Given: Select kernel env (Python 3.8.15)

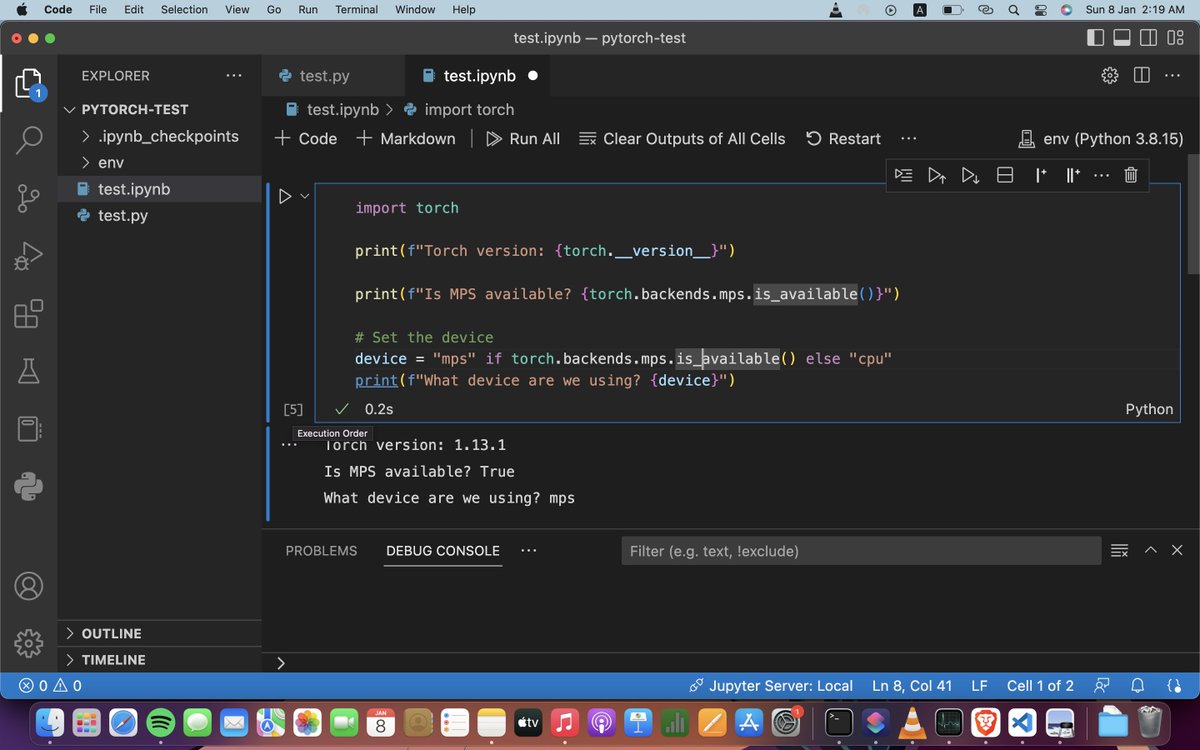Looking at the screenshot, I should point(1100,139).
